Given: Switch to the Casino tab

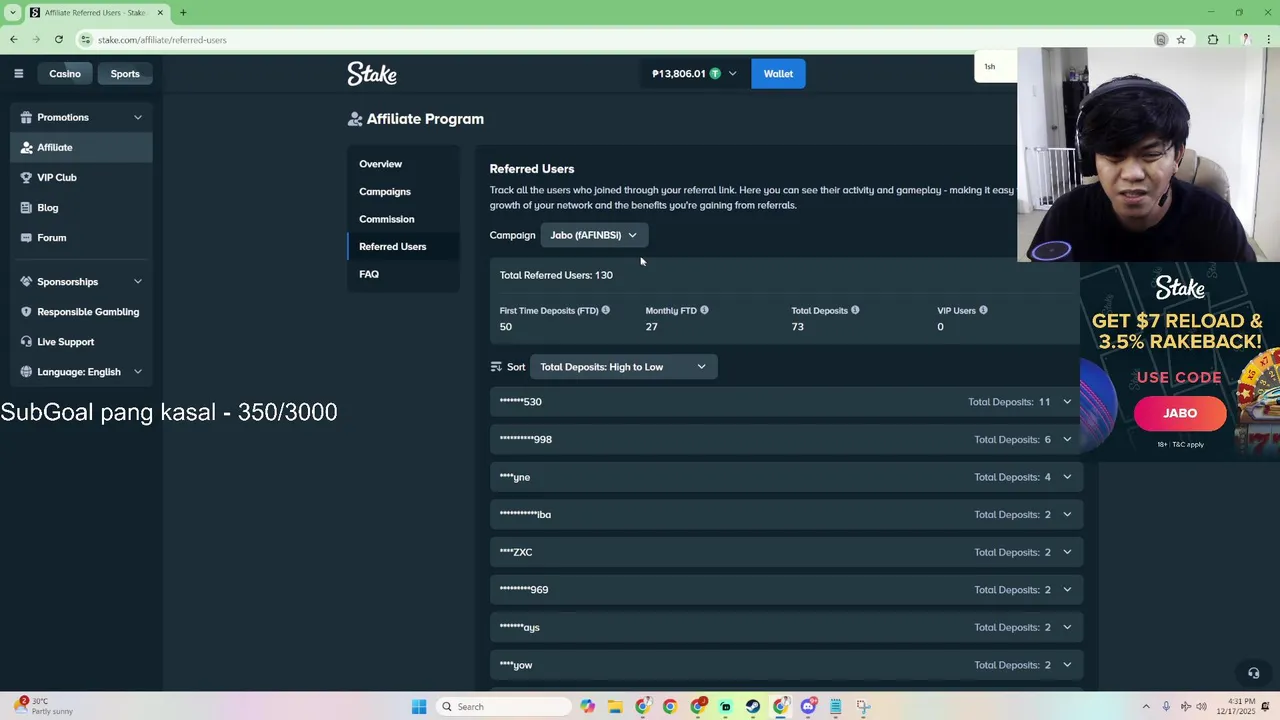Looking at the screenshot, I should [x=65, y=73].
